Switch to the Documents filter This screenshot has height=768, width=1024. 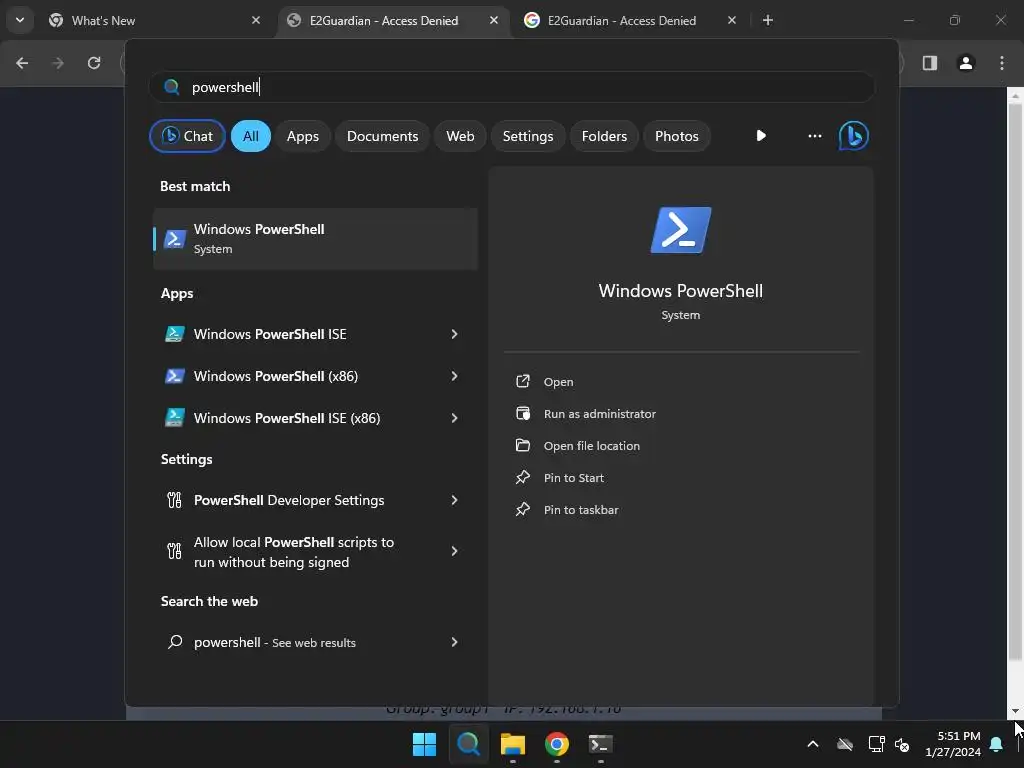pyautogui.click(x=382, y=136)
